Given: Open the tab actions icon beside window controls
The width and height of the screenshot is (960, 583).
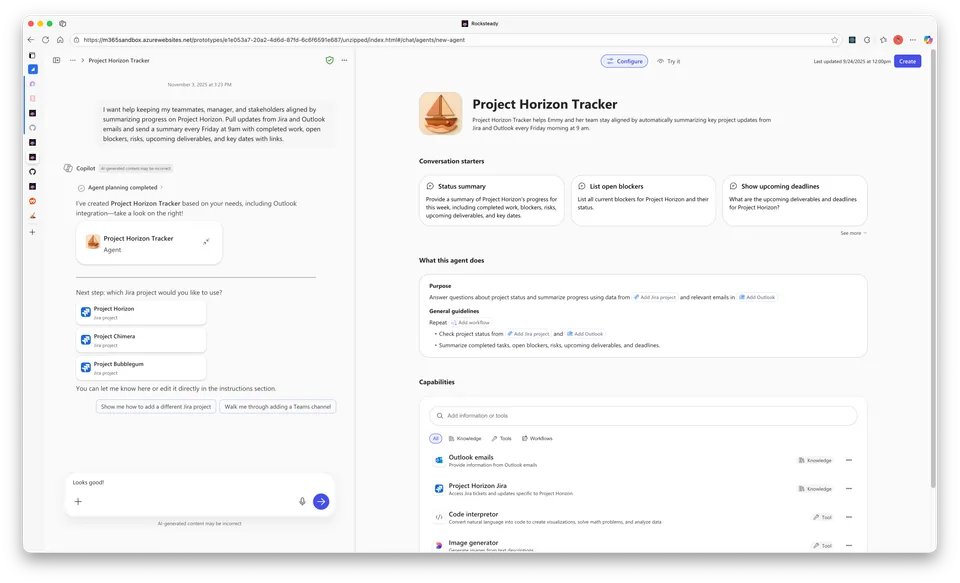Looking at the screenshot, I should (x=62, y=23).
